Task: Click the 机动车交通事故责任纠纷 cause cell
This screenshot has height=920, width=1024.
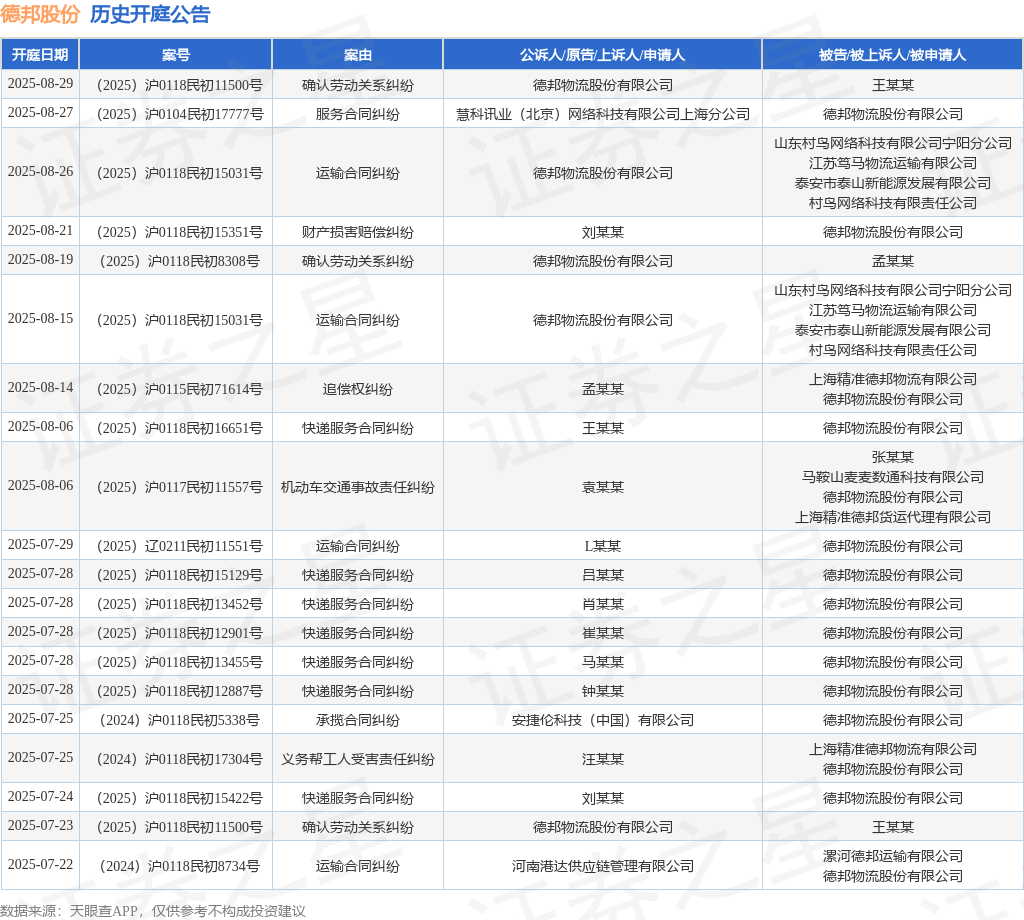Action: [357, 487]
